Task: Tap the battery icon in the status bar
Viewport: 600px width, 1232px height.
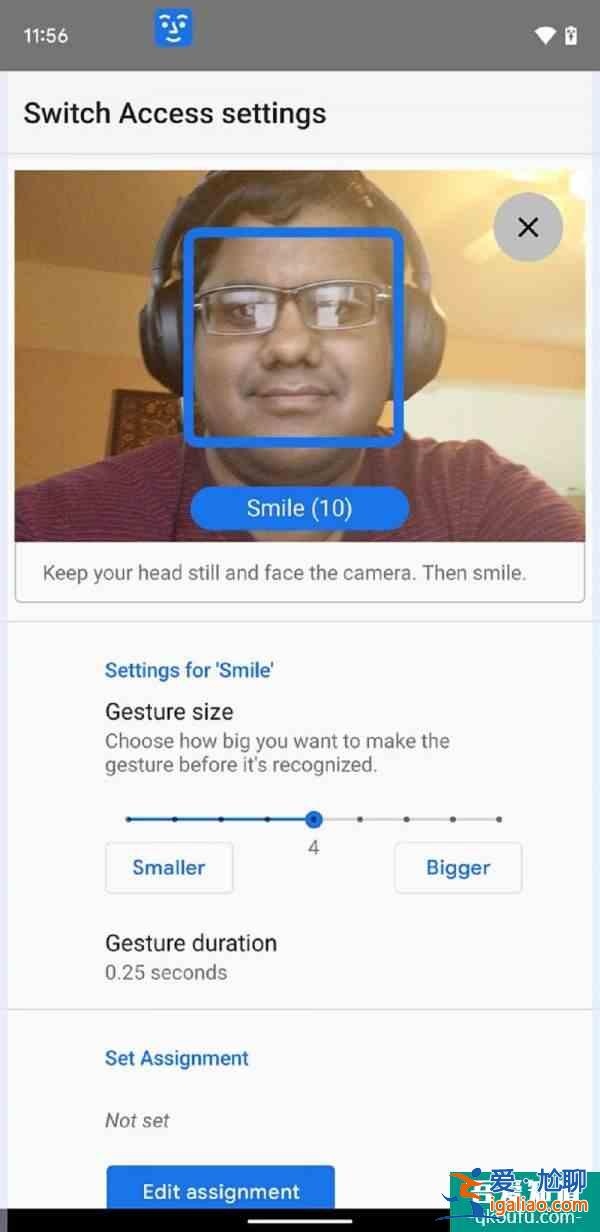Action: pos(572,36)
